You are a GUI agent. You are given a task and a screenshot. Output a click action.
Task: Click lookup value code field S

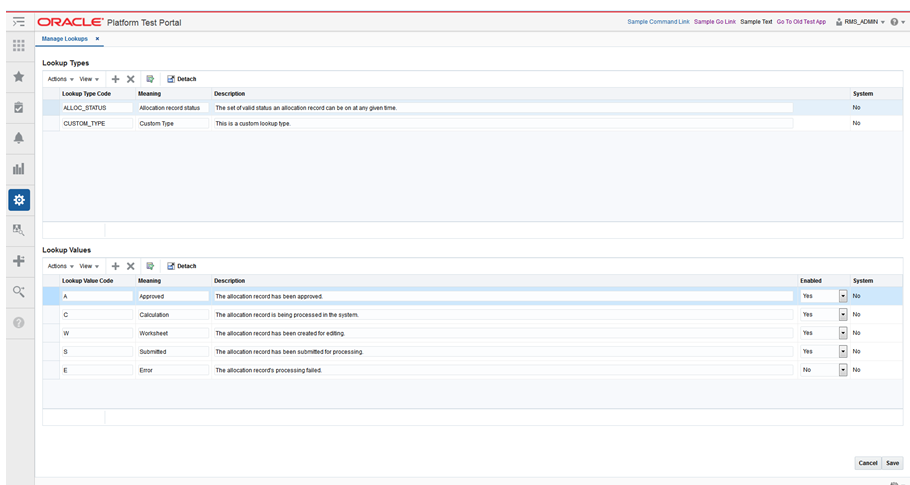point(97,352)
